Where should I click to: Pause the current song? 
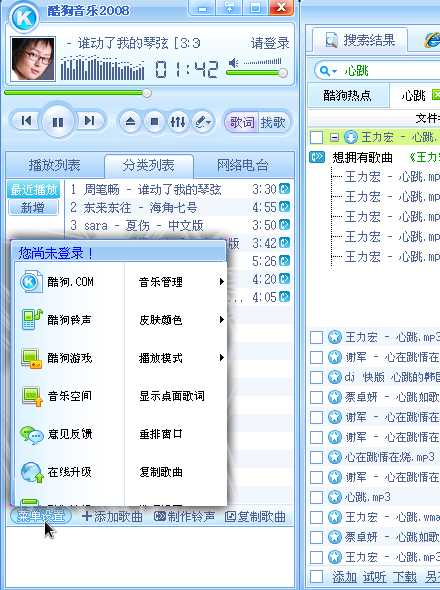point(58,121)
